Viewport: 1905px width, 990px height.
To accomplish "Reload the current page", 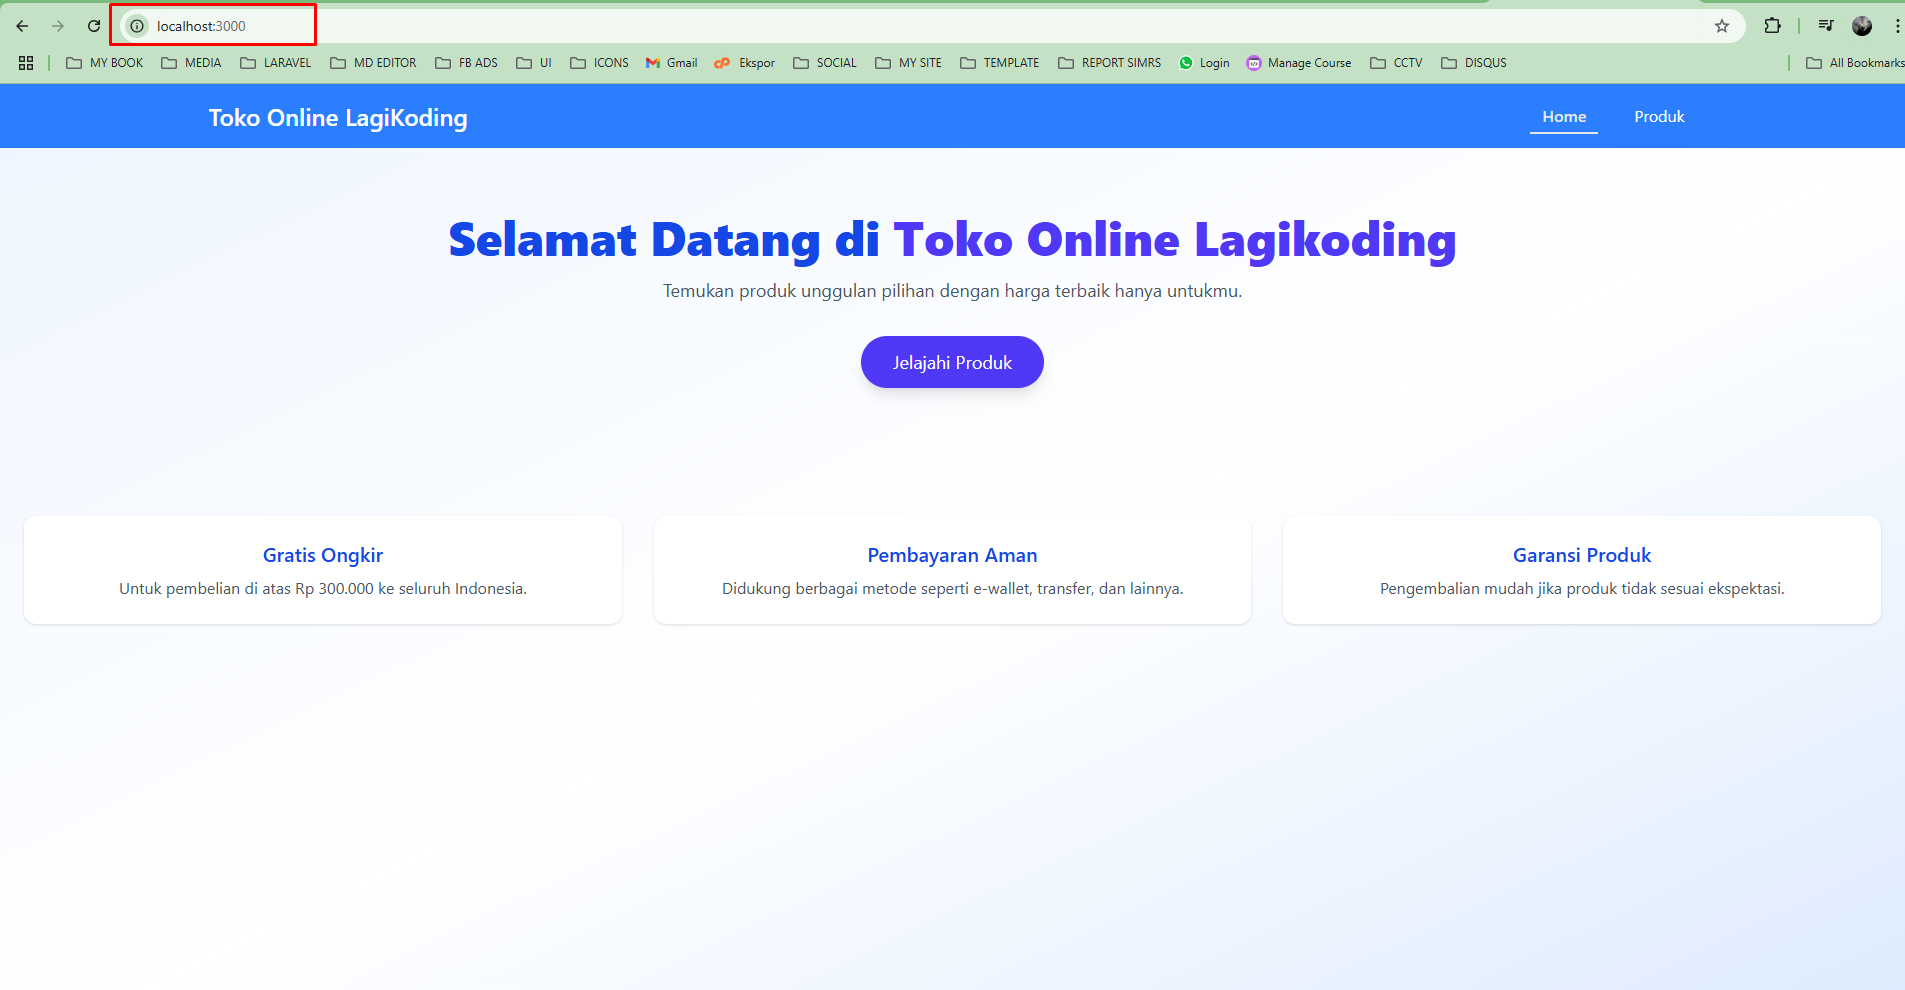I will [94, 26].
